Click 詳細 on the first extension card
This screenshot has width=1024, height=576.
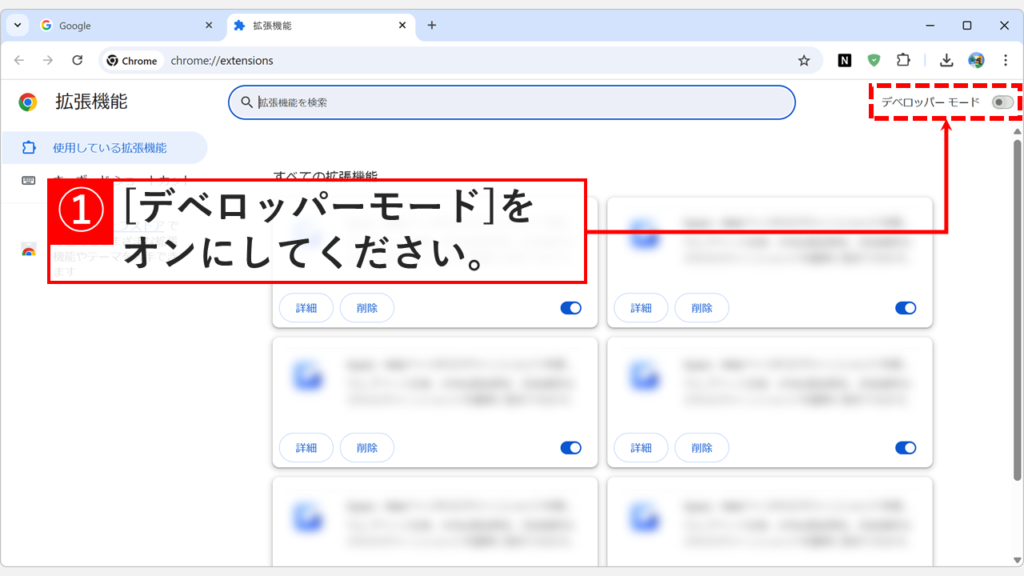click(x=305, y=307)
